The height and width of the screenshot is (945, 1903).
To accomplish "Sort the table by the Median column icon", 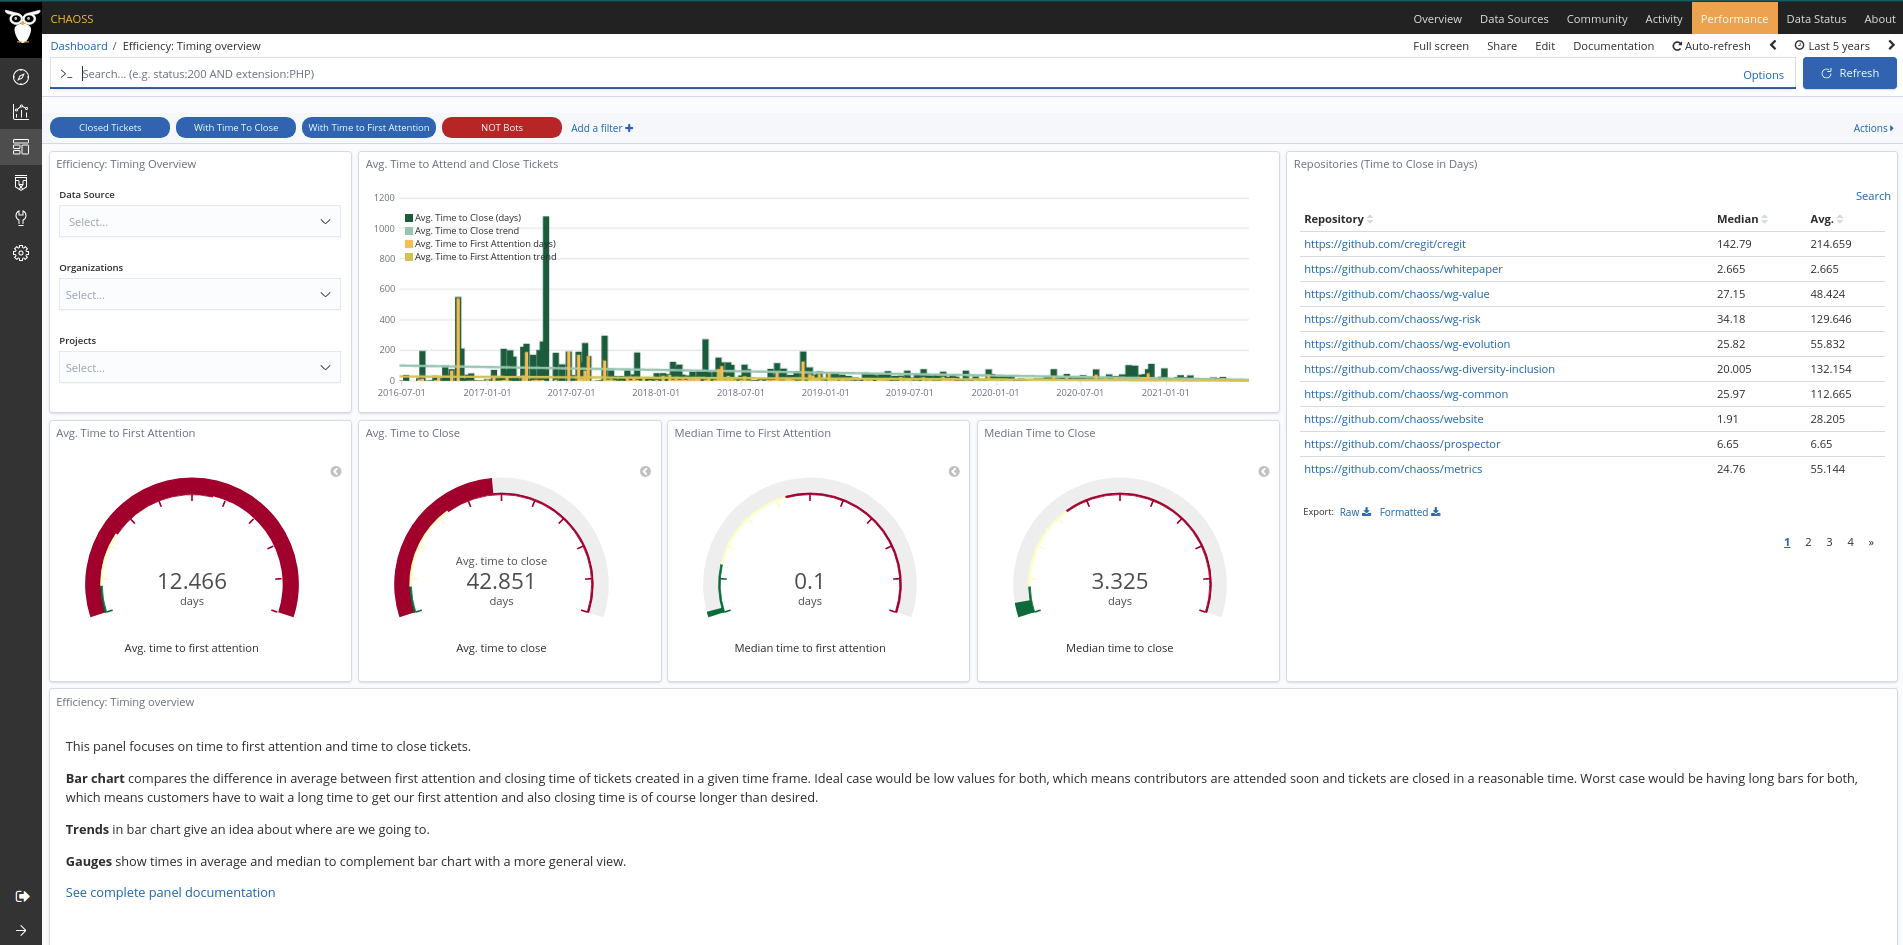I will pyautogui.click(x=1765, y=219).
